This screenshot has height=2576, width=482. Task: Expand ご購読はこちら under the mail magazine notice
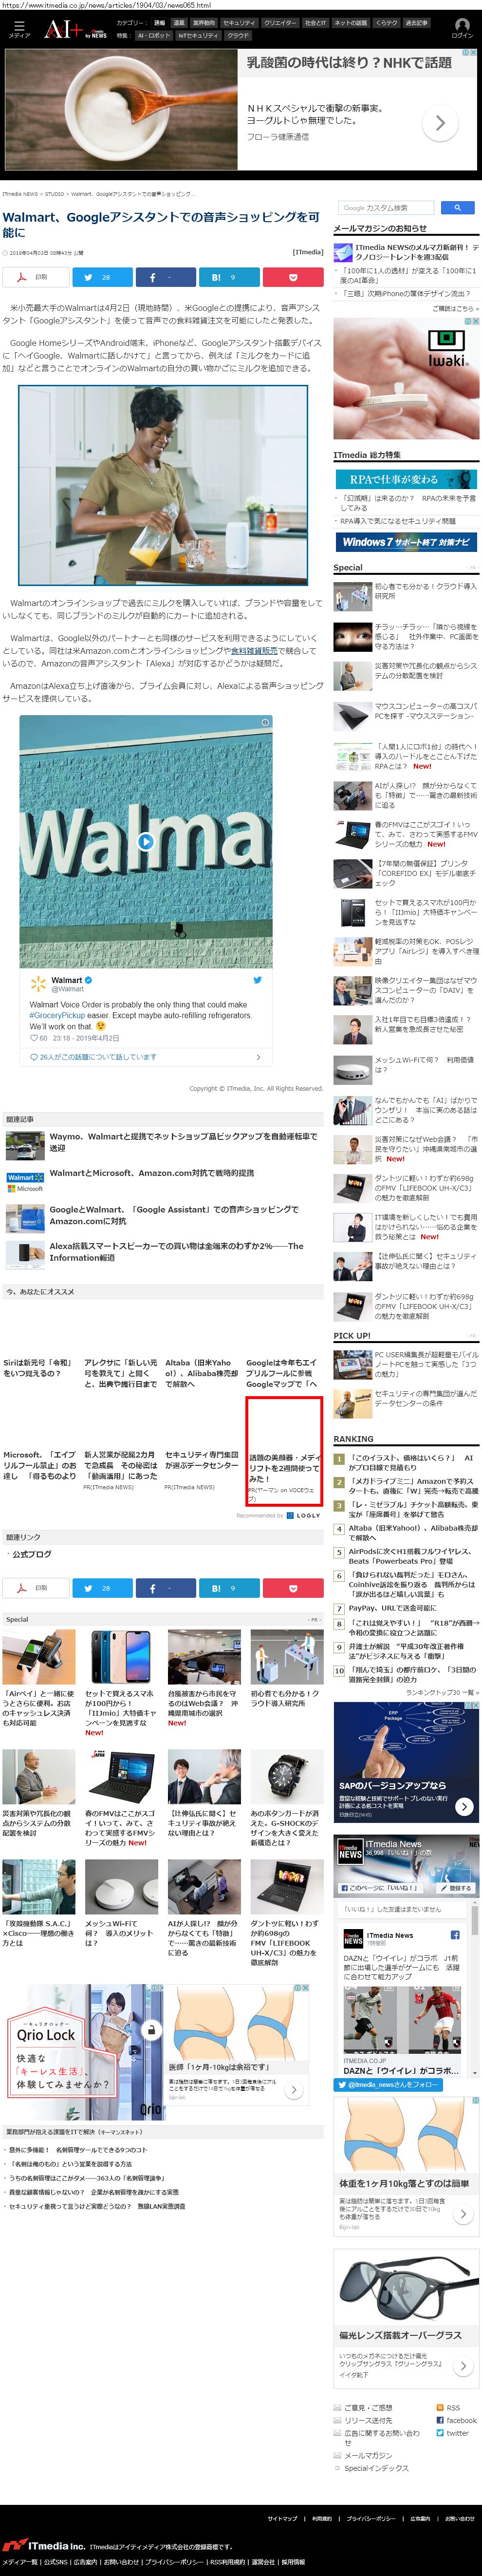point(456,309)
